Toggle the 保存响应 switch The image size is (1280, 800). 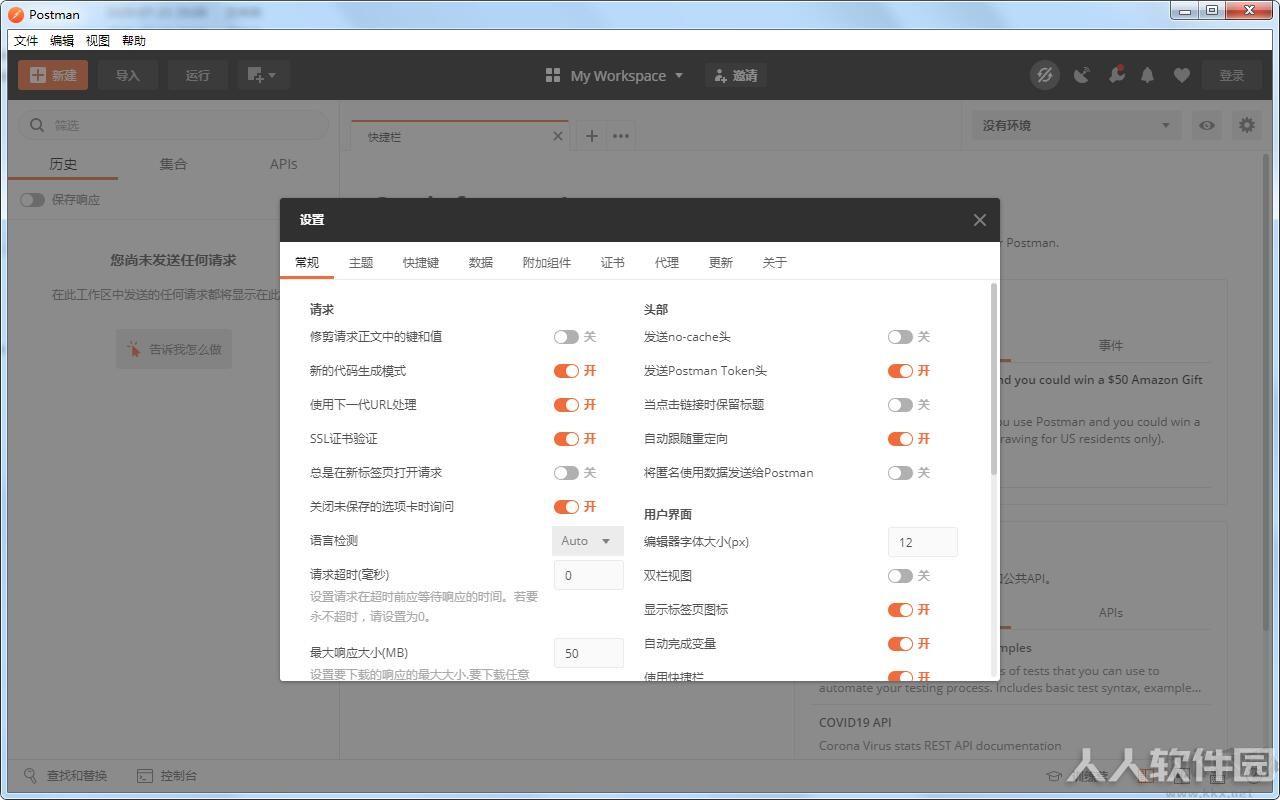[x=32, y=199]
